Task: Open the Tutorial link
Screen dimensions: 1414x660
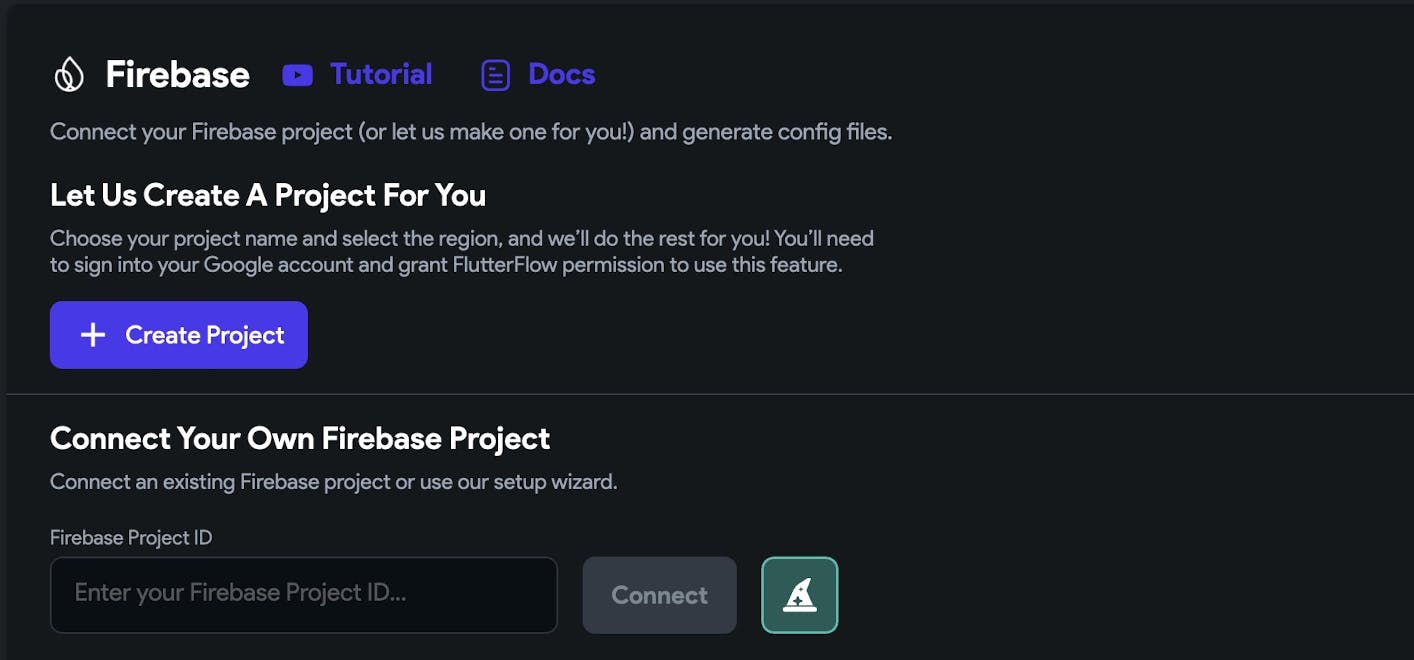Action: point(381,75)
